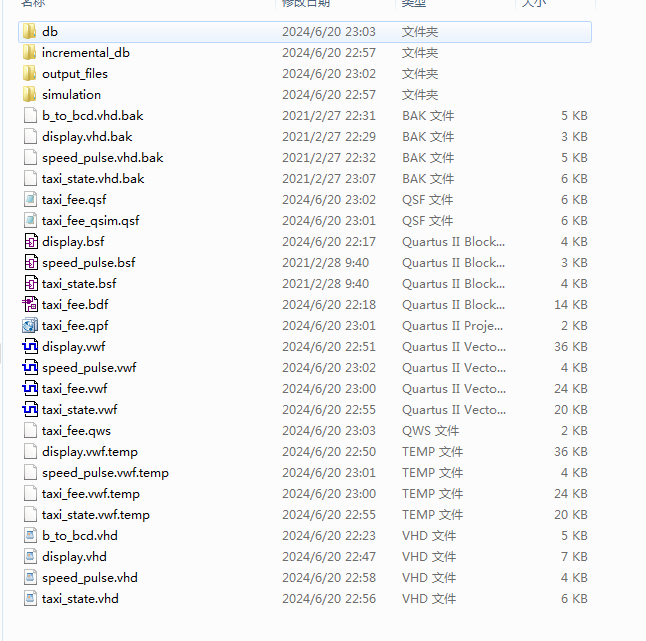Select the file name 'taxi_fee.vwf'

pyautogui.click(x=74, y=389)
